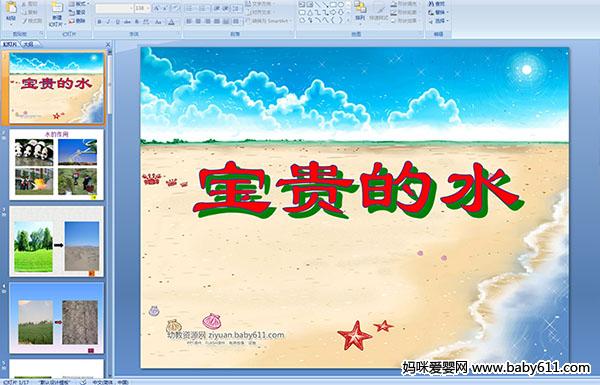Screen dimensions: 600x385
Task: Click the Cut scissors command
Action: [x=29, y=4]
